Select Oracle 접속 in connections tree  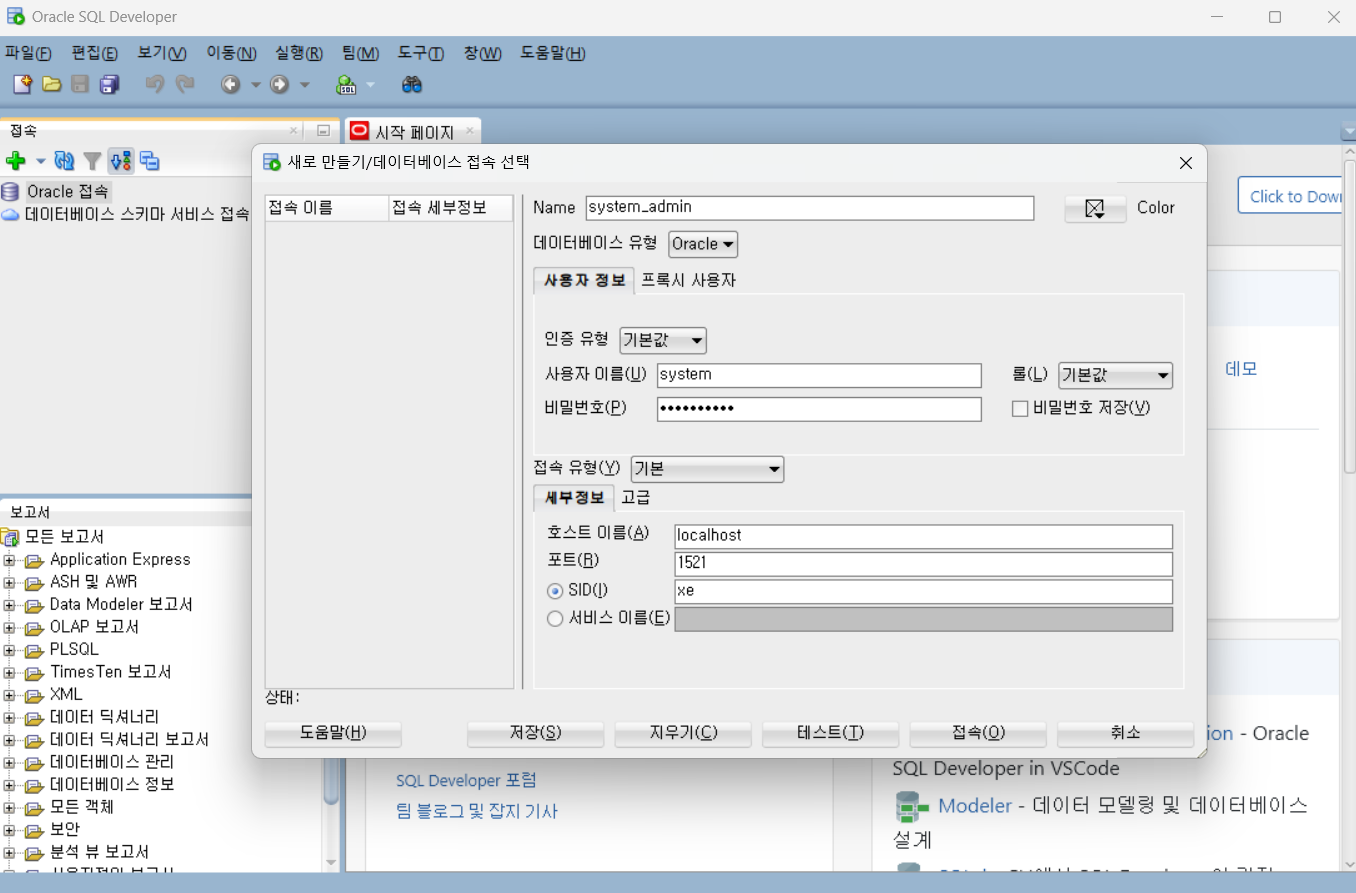[67, 191]
